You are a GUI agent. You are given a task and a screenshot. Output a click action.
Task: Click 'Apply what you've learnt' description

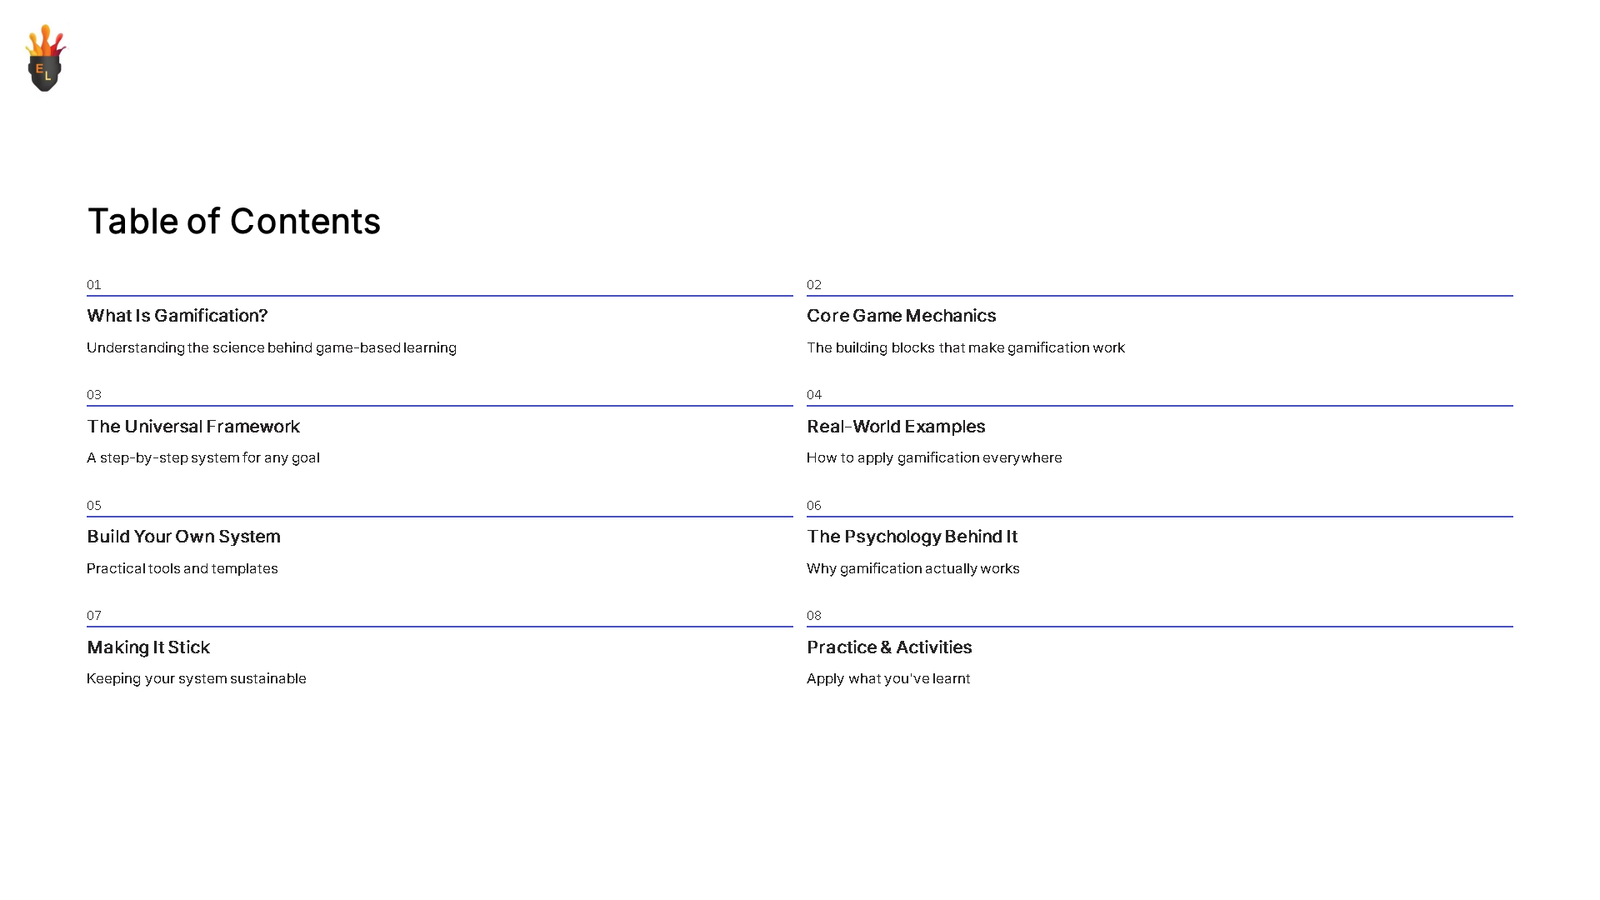pos(888,679)
